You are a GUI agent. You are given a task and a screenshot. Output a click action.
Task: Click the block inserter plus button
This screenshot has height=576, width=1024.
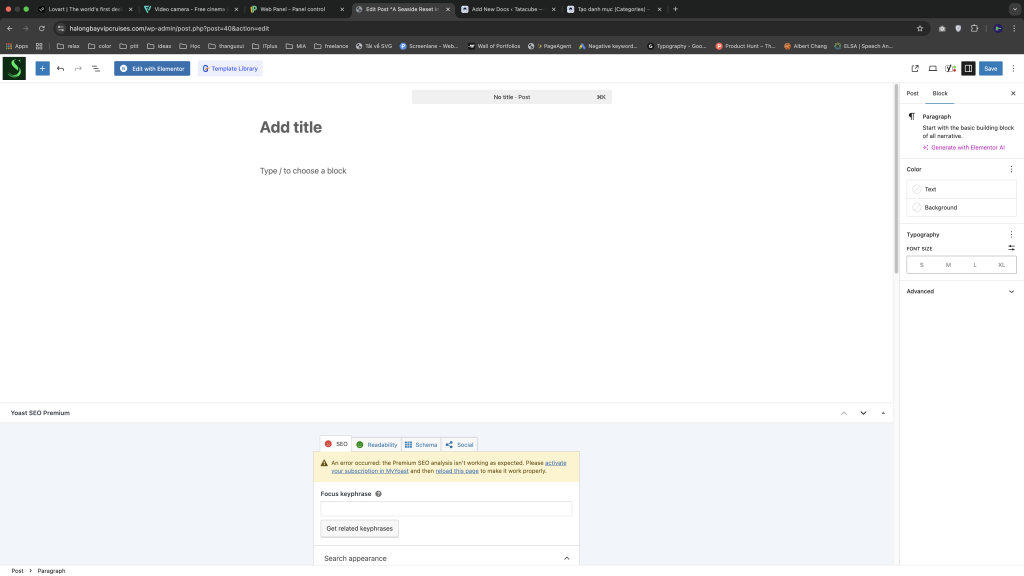coord(42,68)
